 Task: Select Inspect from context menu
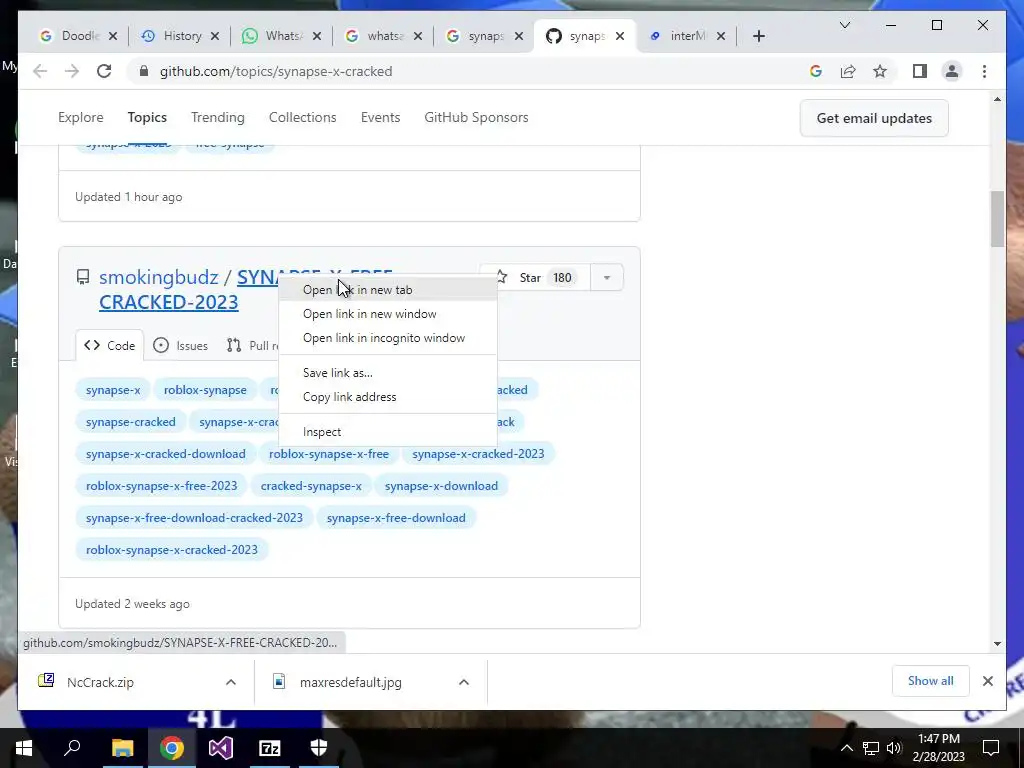(x=388, y=432)
